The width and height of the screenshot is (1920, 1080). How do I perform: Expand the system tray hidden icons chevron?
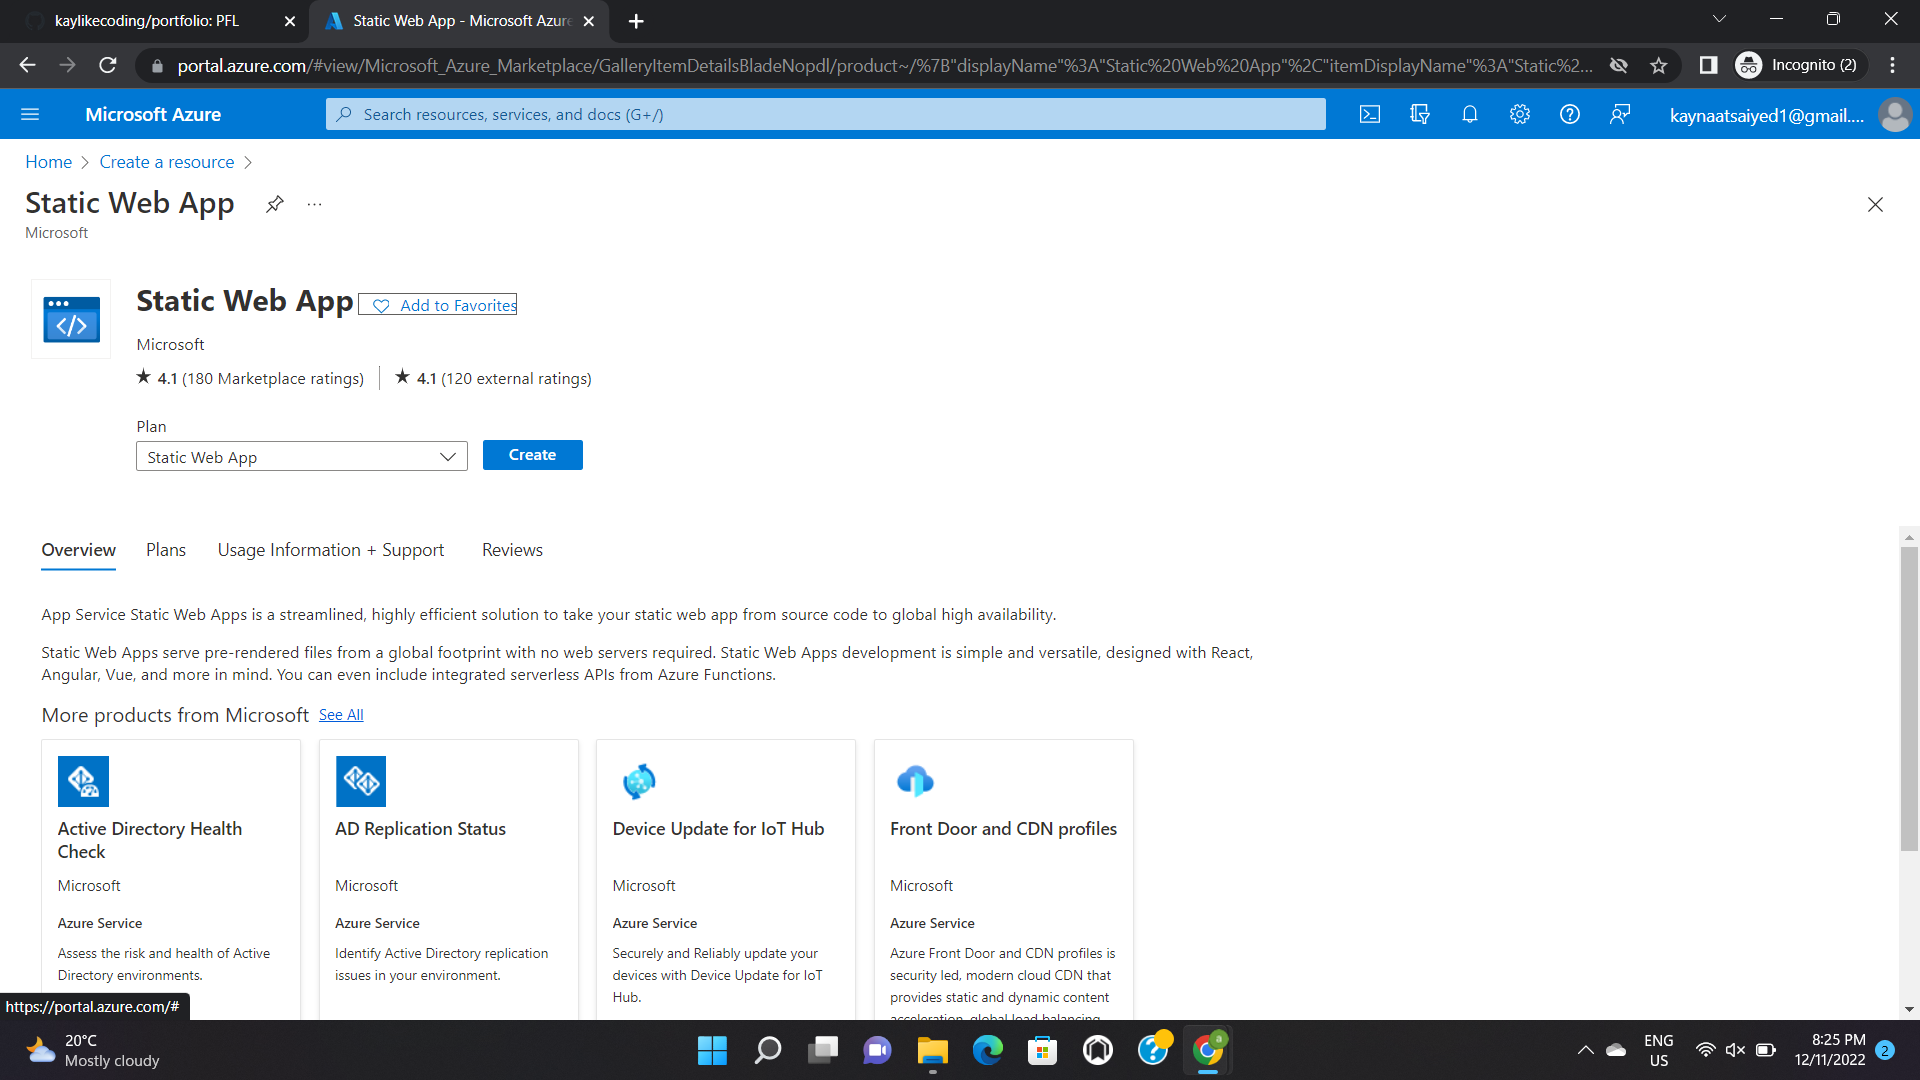[x=1585, y=1050]
